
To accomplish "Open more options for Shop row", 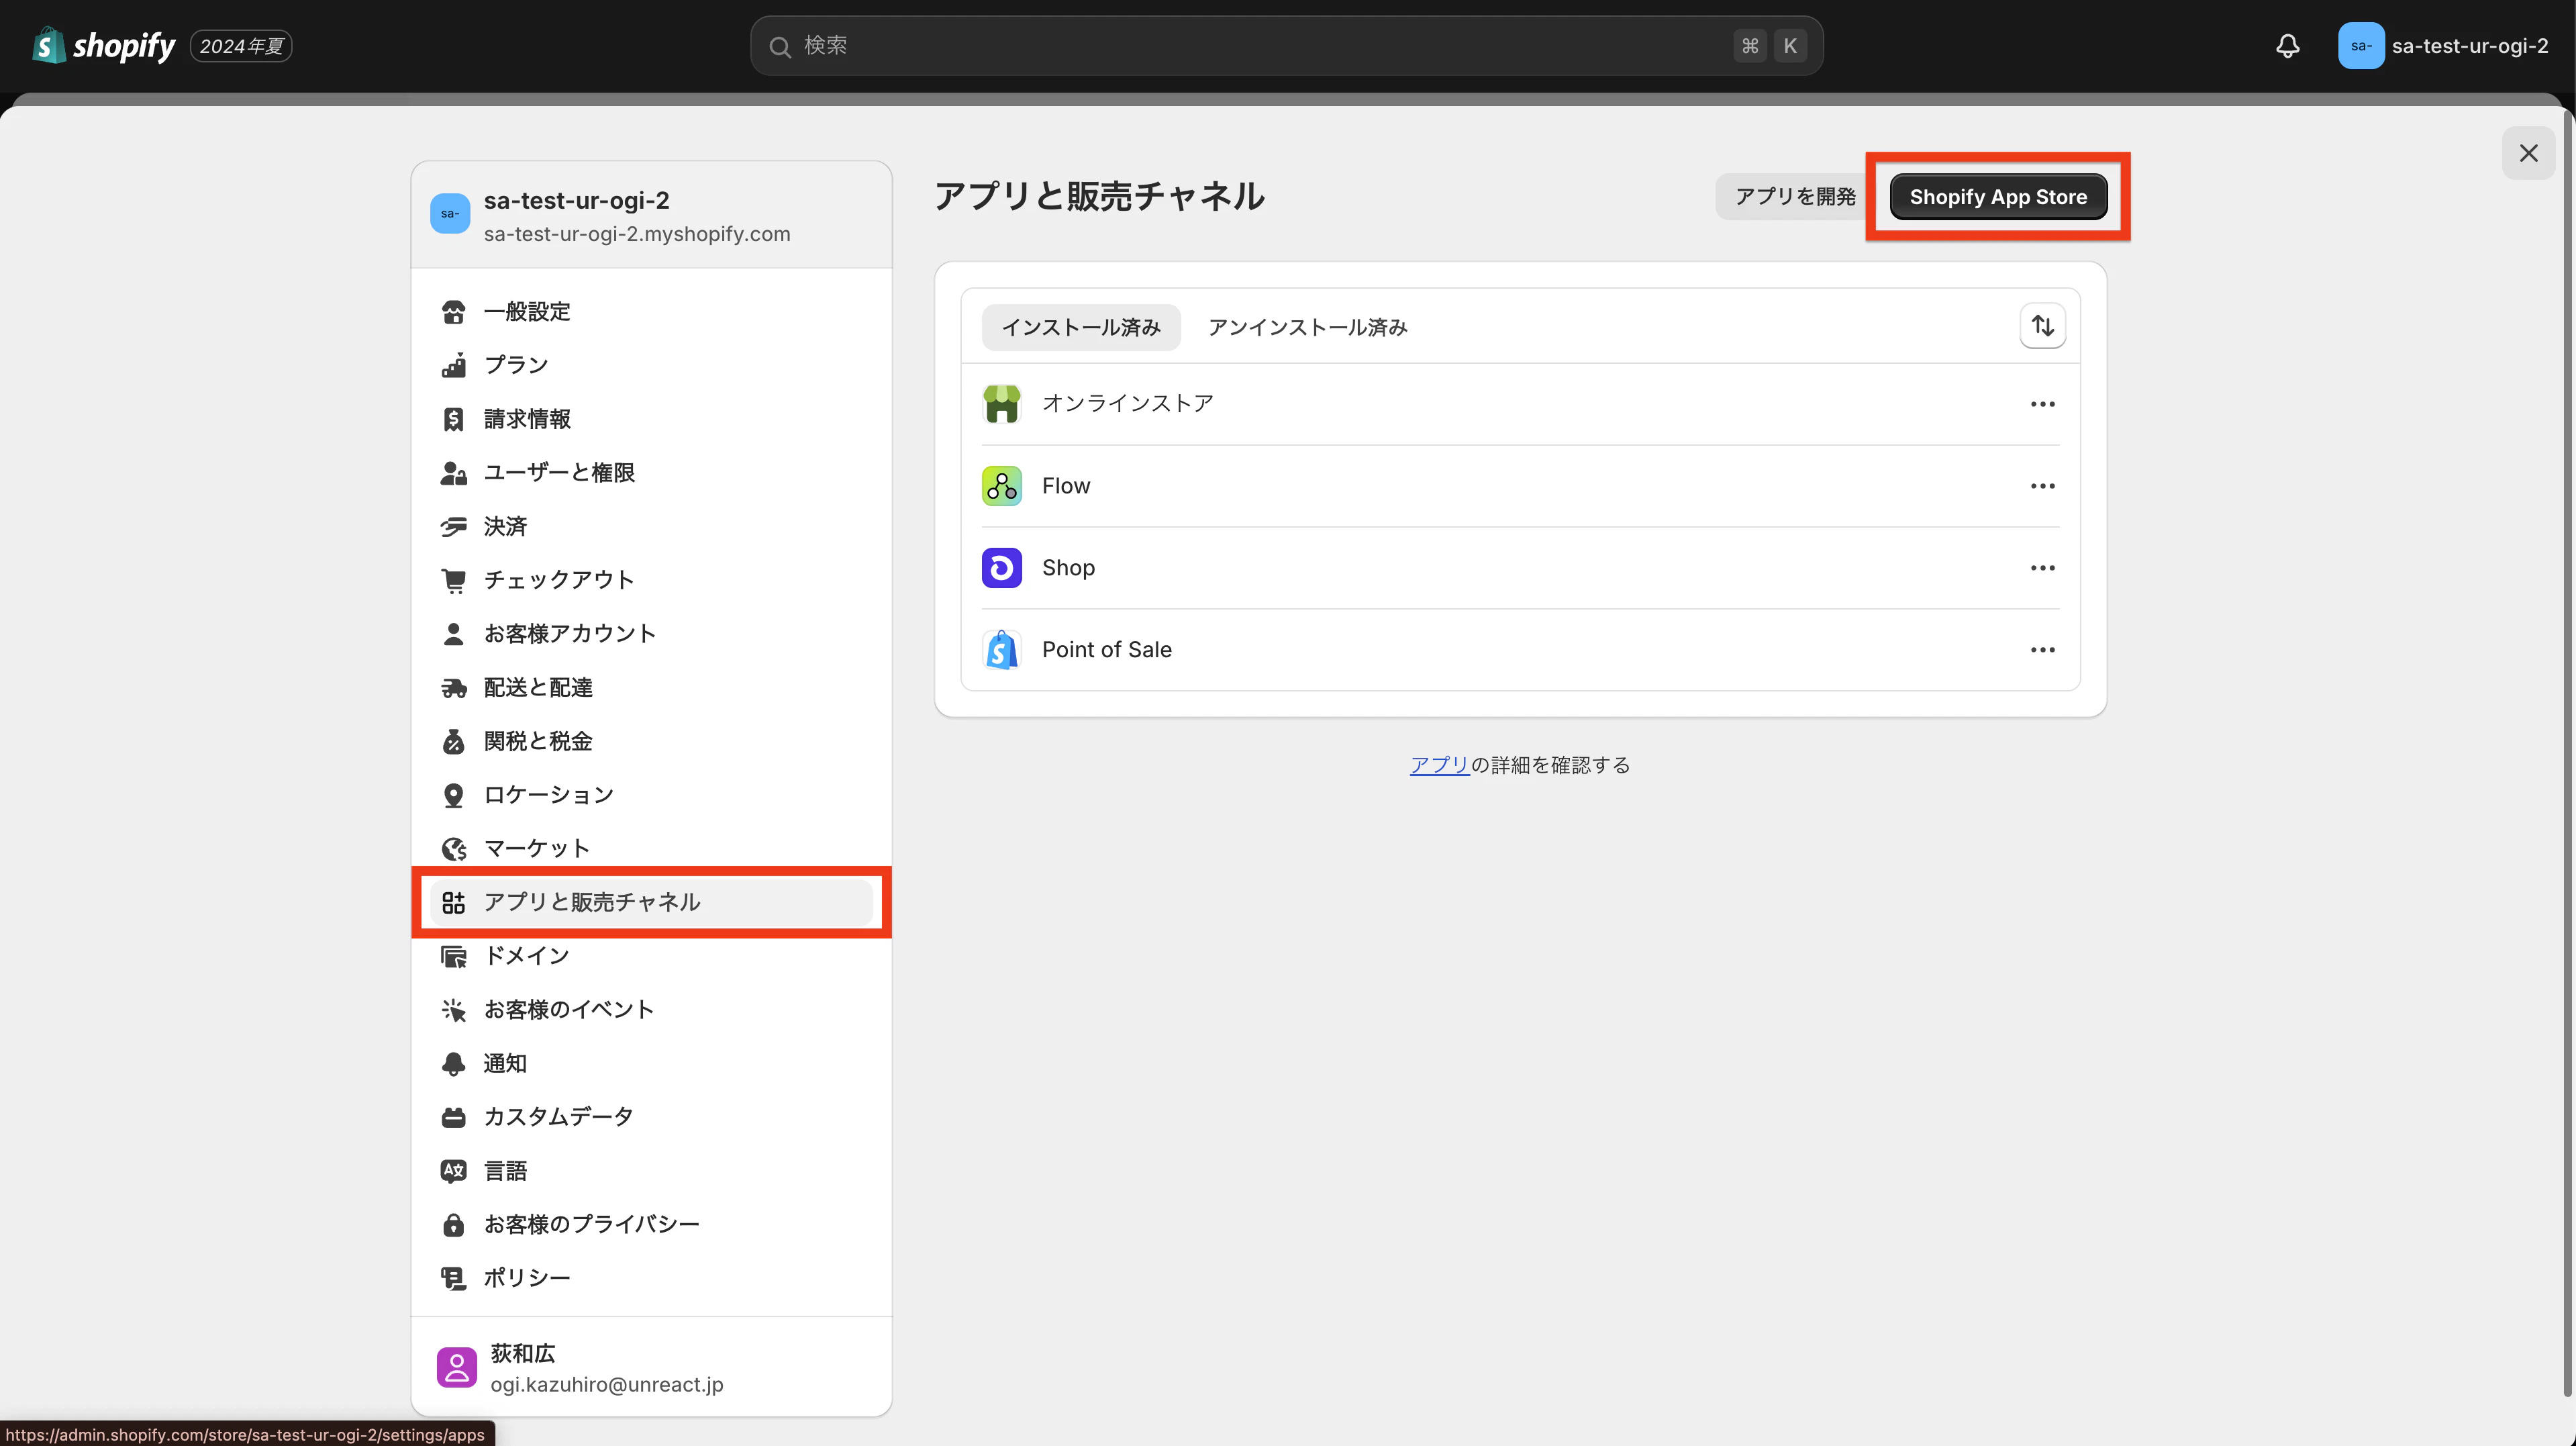I will point(2042,568).
